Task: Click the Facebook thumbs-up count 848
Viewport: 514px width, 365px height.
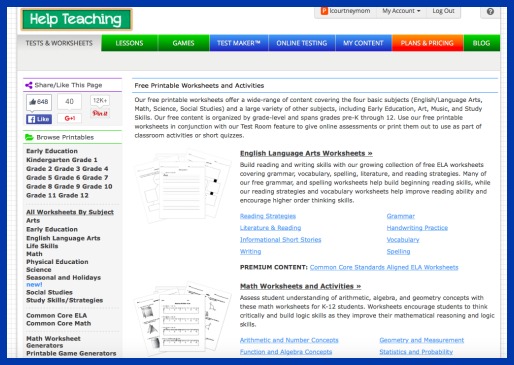Action: 39,102
